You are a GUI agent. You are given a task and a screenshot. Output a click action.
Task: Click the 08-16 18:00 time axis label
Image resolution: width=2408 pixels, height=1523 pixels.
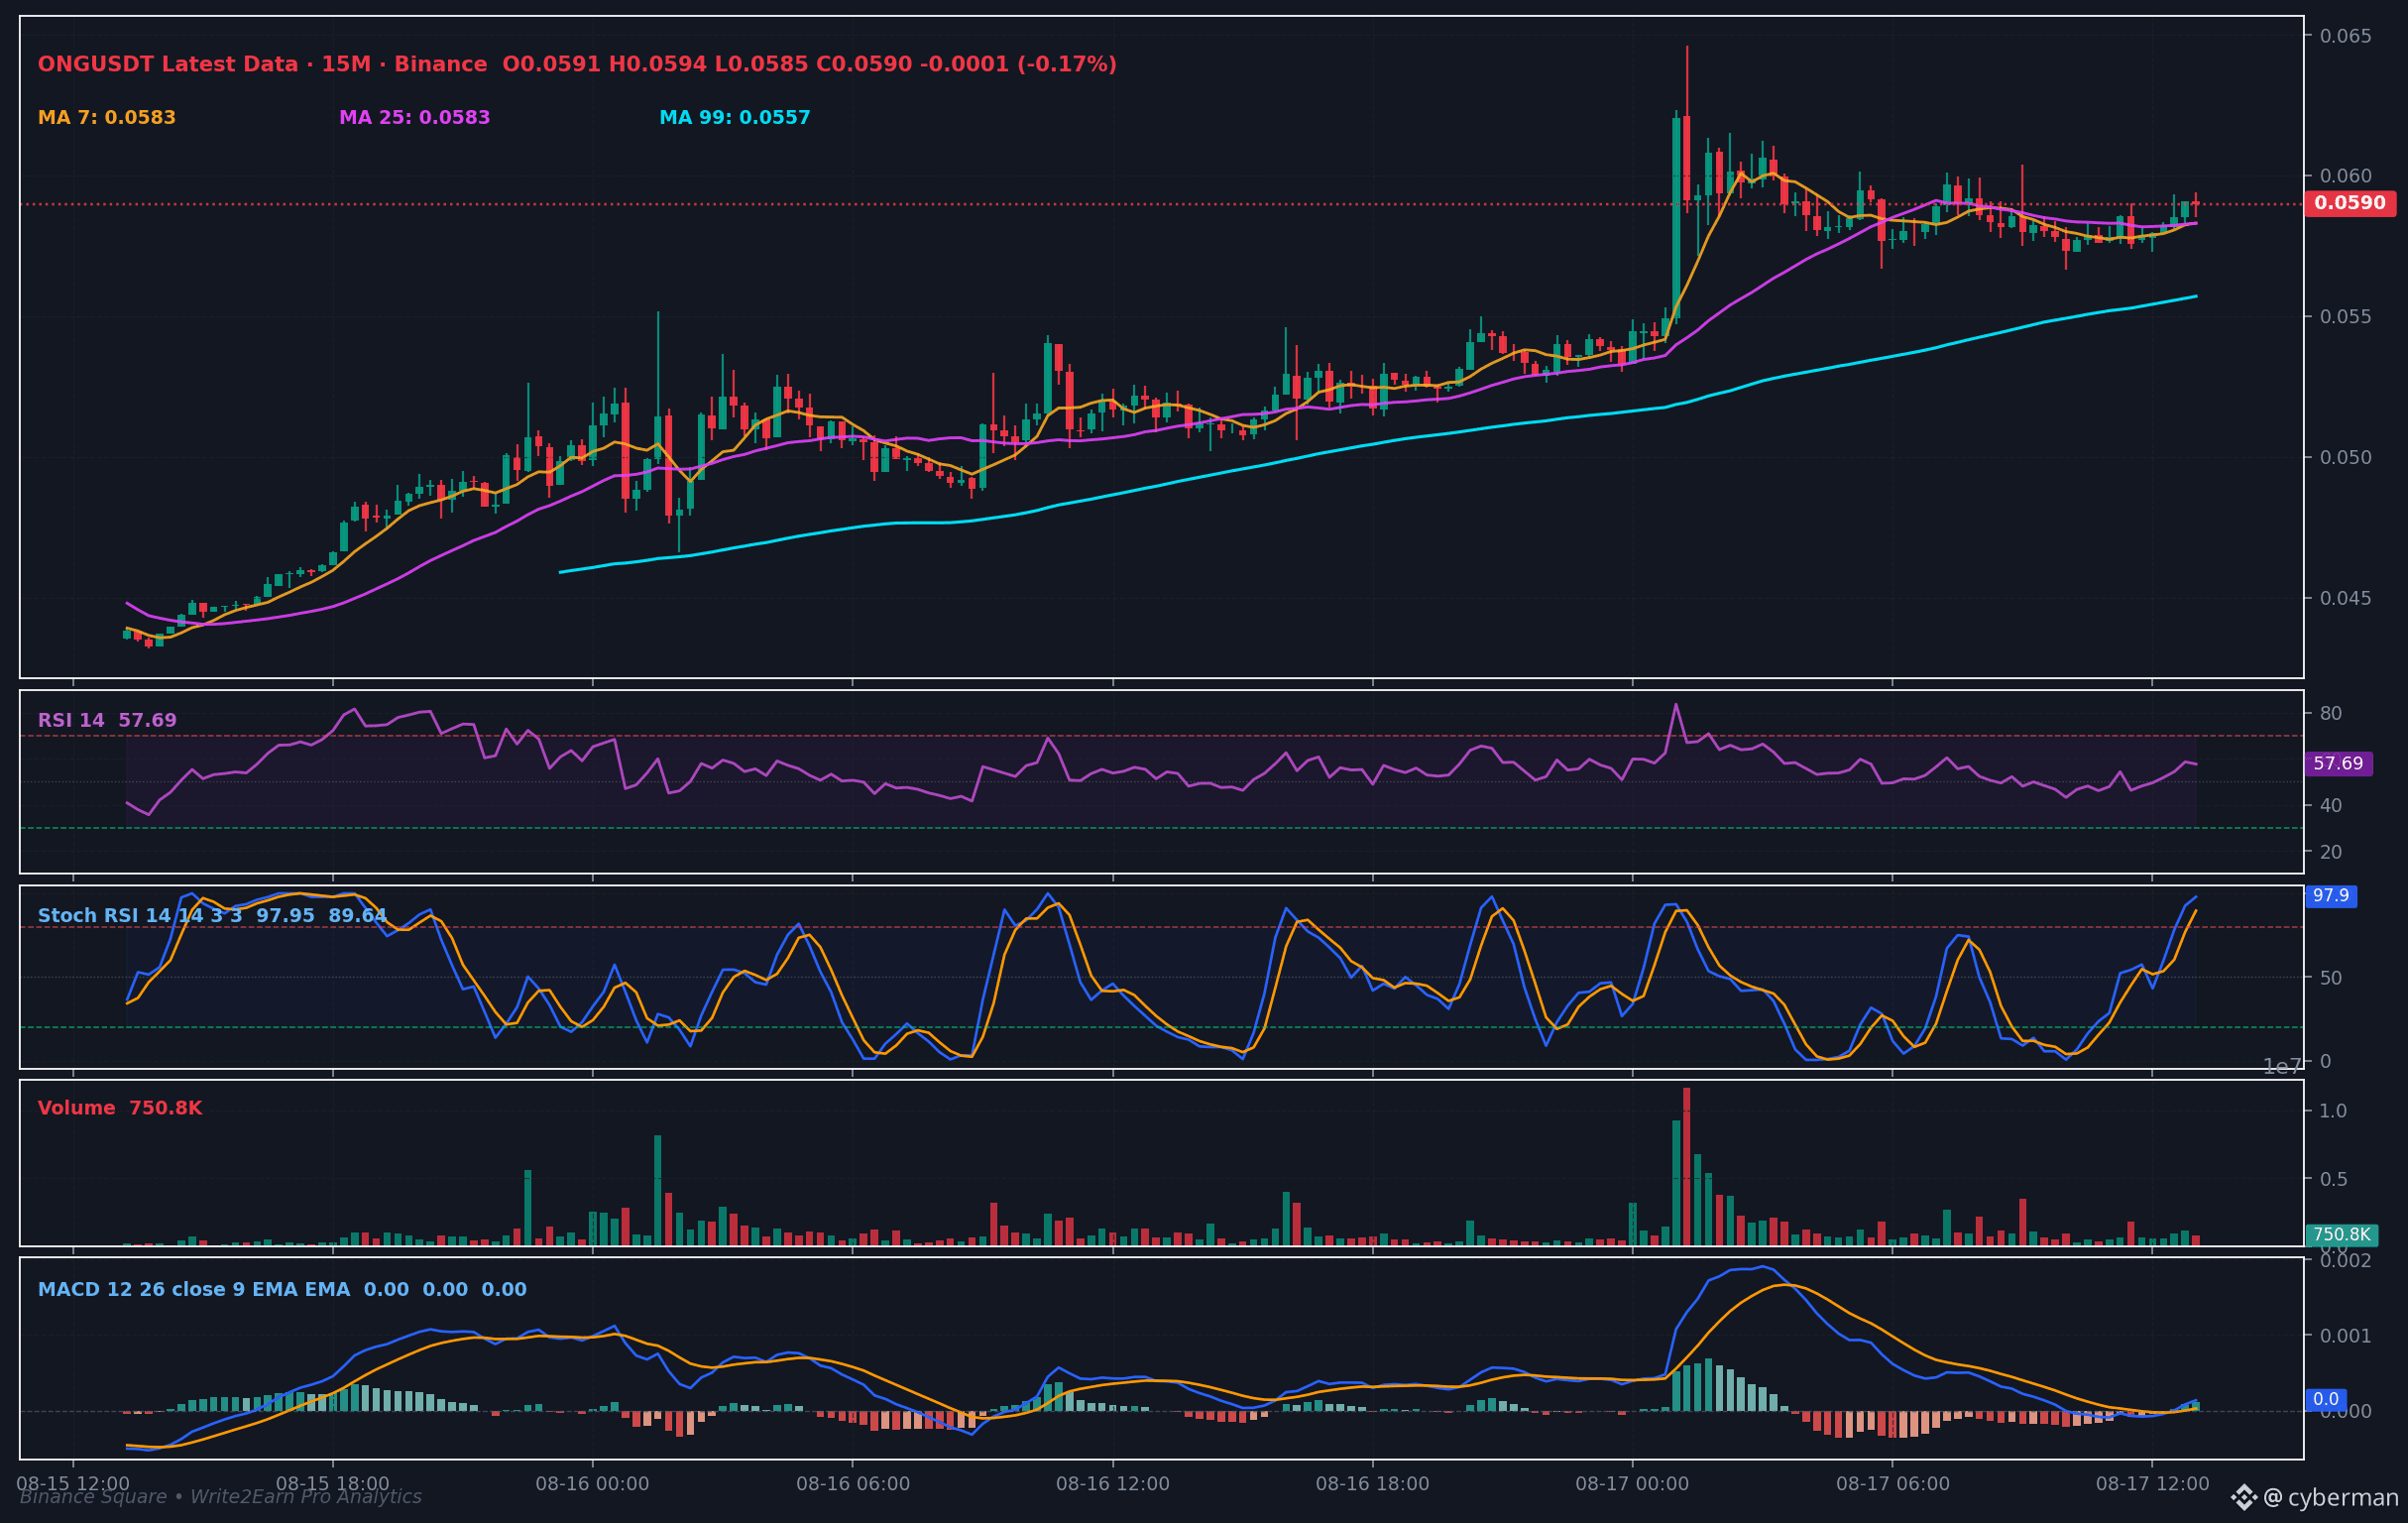click(x=1373, y=1484)
